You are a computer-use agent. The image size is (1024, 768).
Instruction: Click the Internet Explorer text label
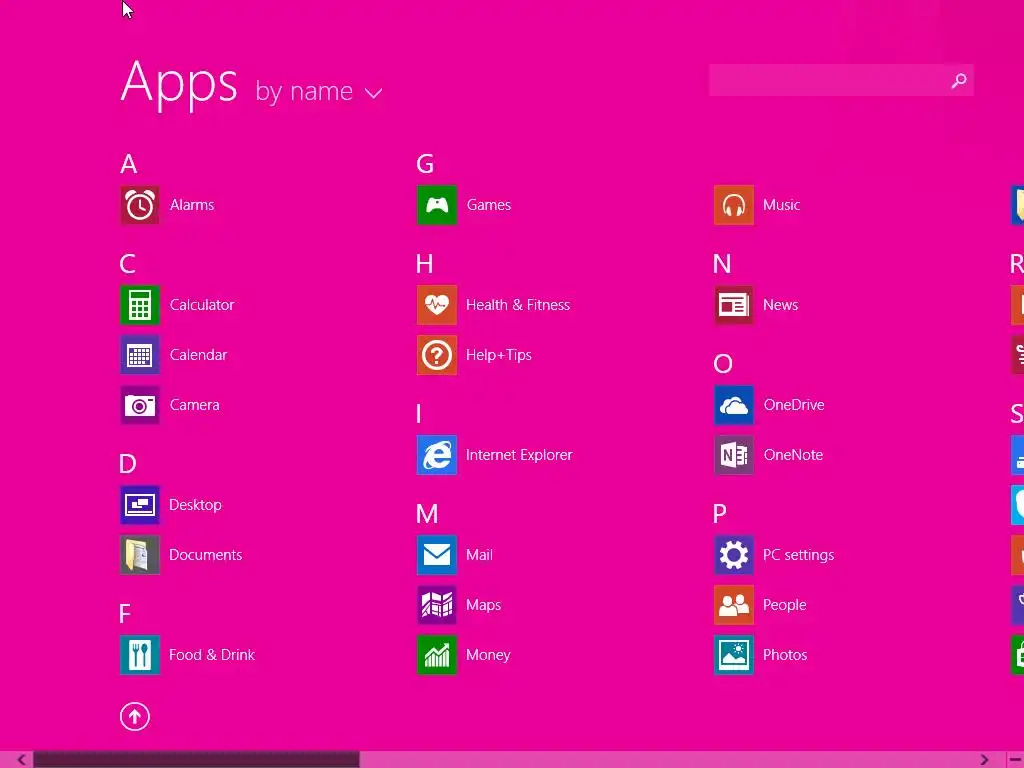[519, 455]
